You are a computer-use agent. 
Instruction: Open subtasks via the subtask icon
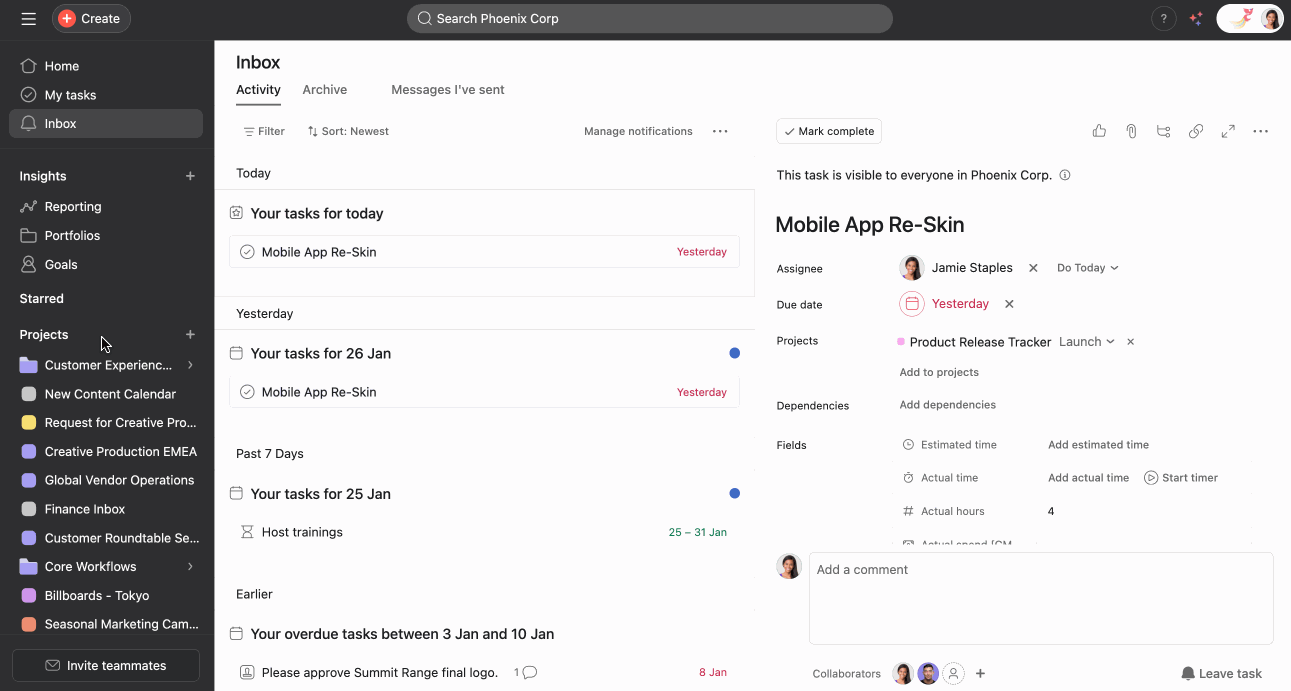(1163, 131)
